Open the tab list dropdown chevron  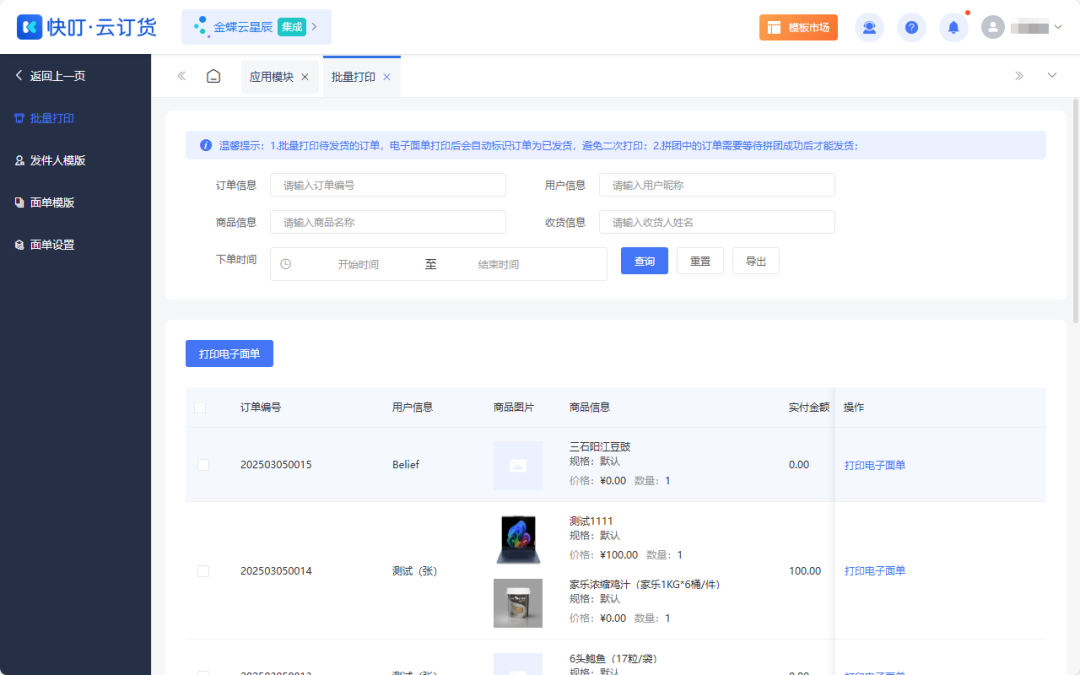(1051, 76)
